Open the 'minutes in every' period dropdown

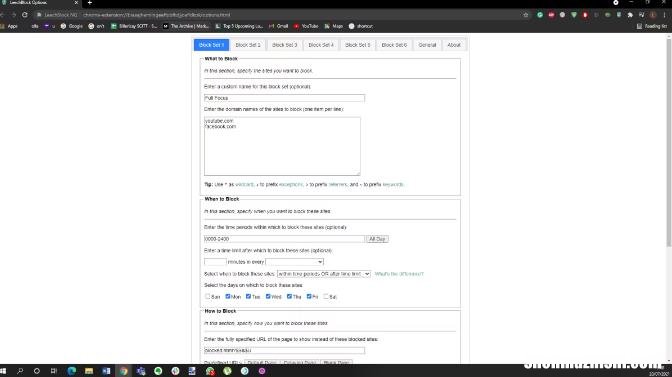coord(294,262)
